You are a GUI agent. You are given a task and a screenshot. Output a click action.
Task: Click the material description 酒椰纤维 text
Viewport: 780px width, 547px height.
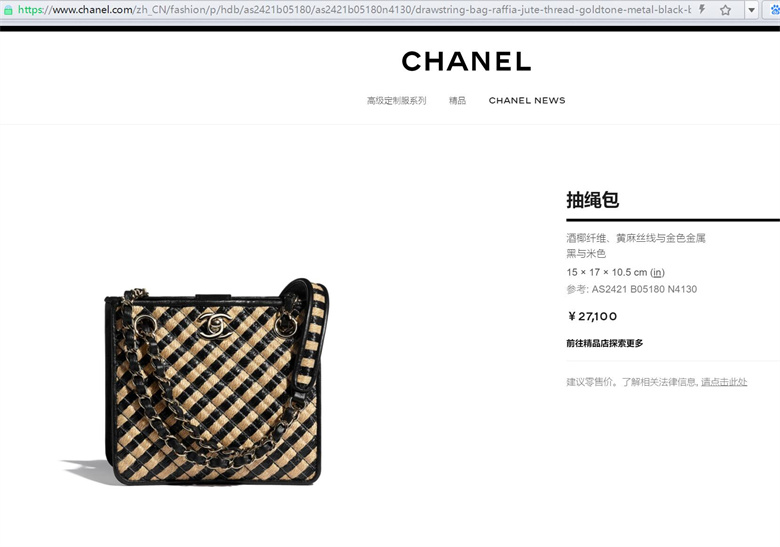pos(586,238)
